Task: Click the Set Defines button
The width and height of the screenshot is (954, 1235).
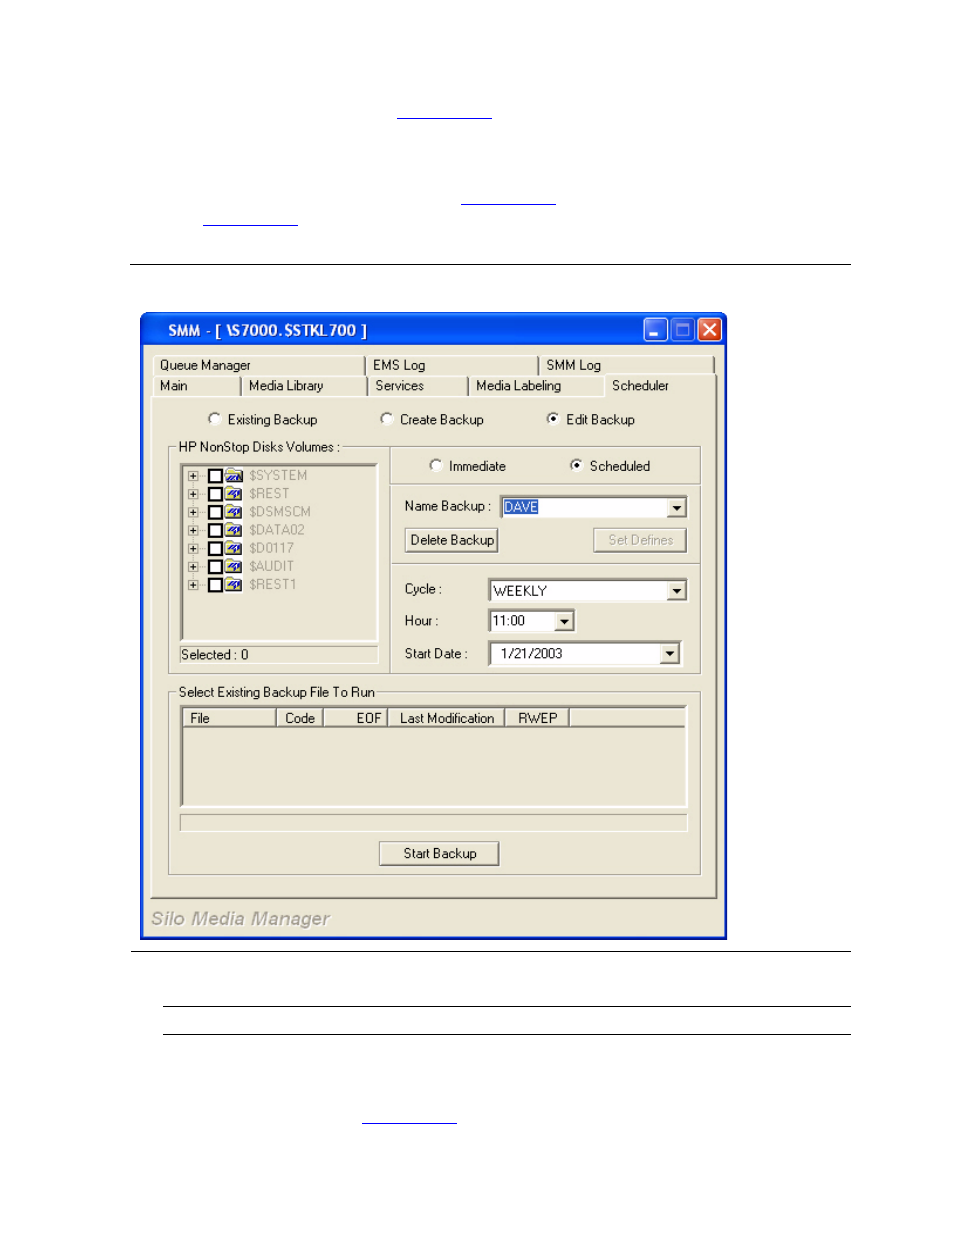Action: pos(640,540)
